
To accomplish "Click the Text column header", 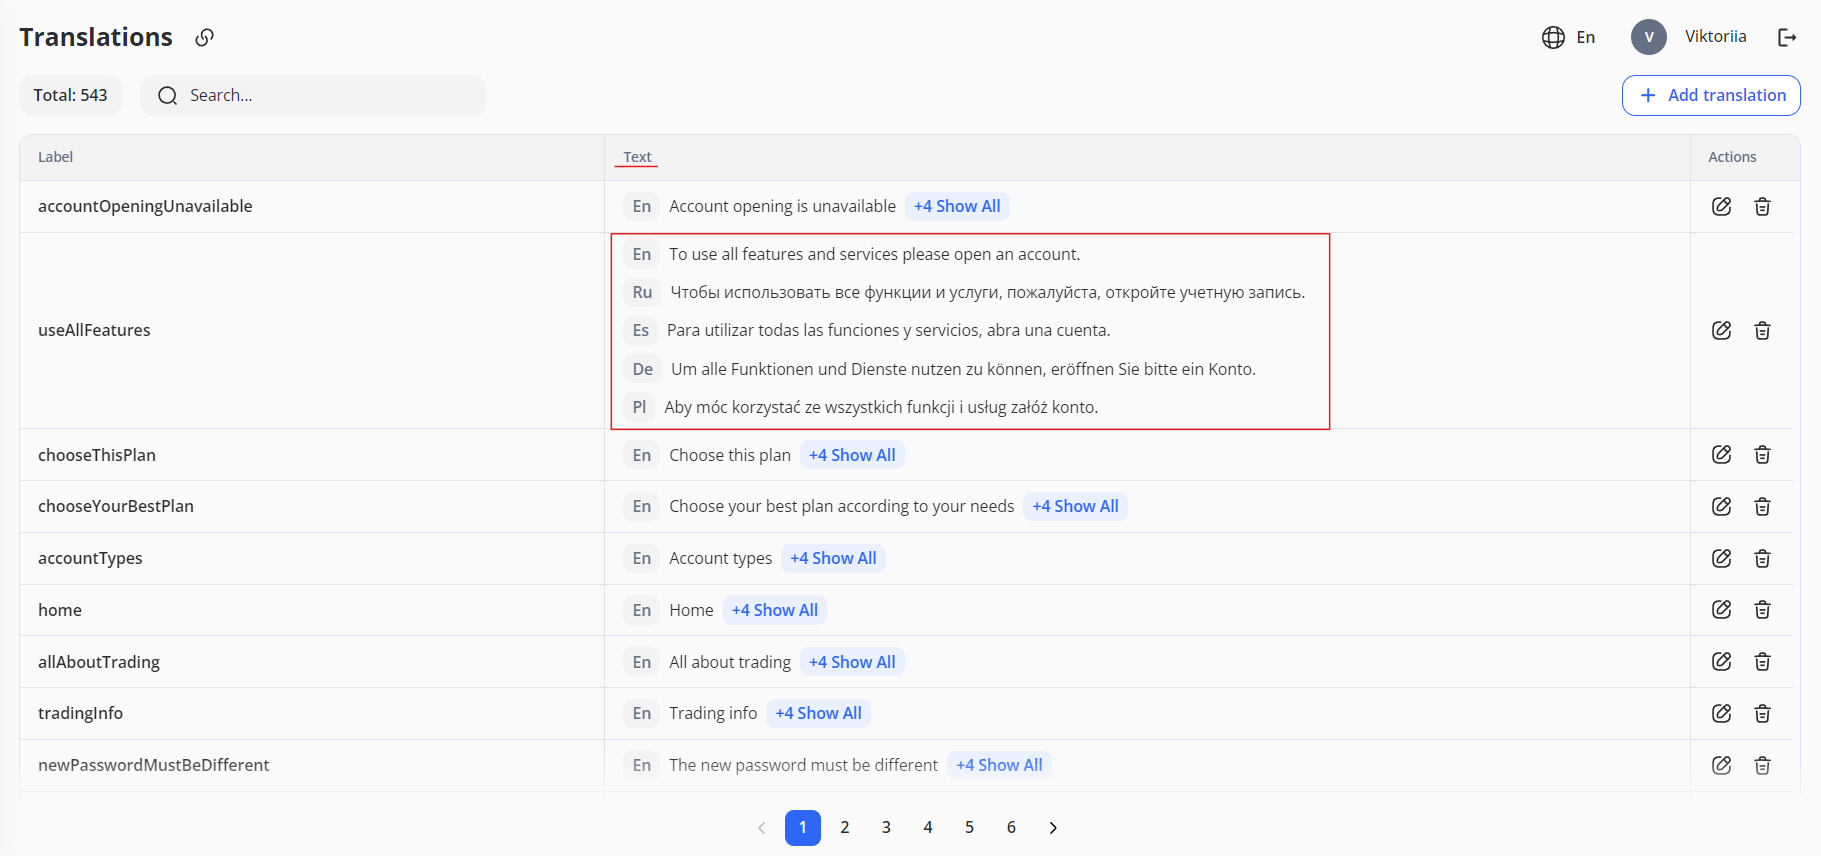I will pos(637,157).
